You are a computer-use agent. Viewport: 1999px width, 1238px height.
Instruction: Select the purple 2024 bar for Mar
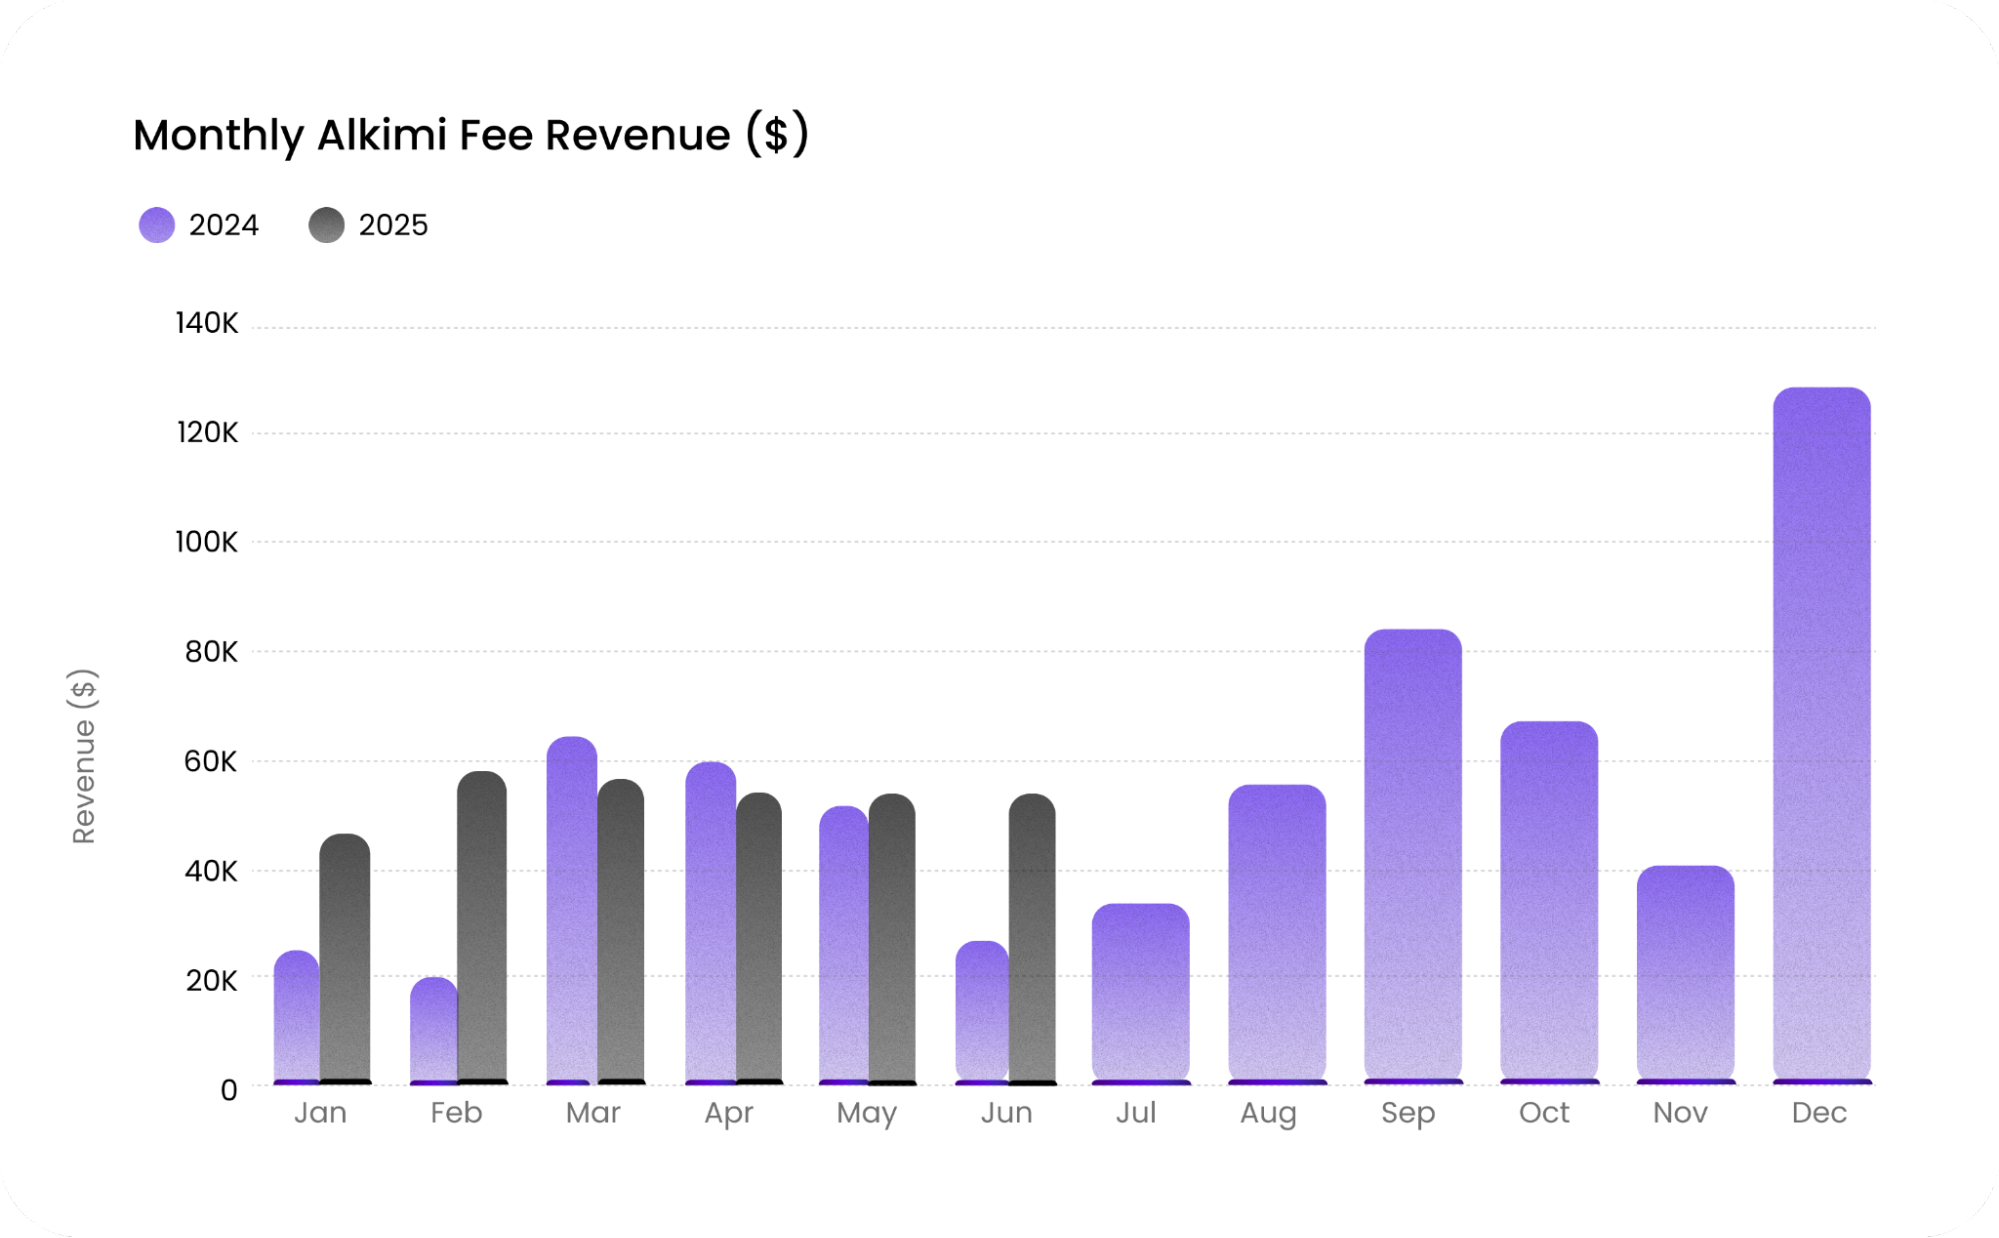coord(572,910)
